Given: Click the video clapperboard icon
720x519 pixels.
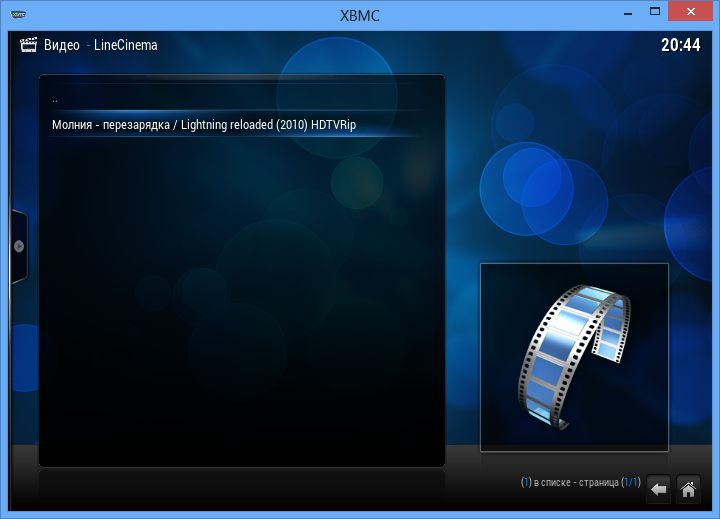Looking at the screenshot, I should click(28, 45).
